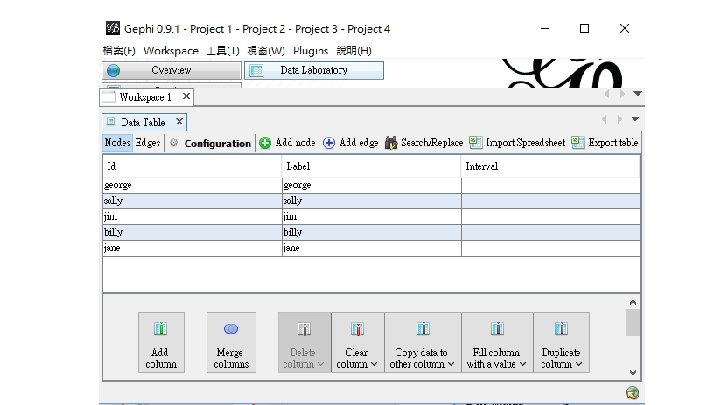Expand the Duplicate column dropdown arrow

pos(579,364)
